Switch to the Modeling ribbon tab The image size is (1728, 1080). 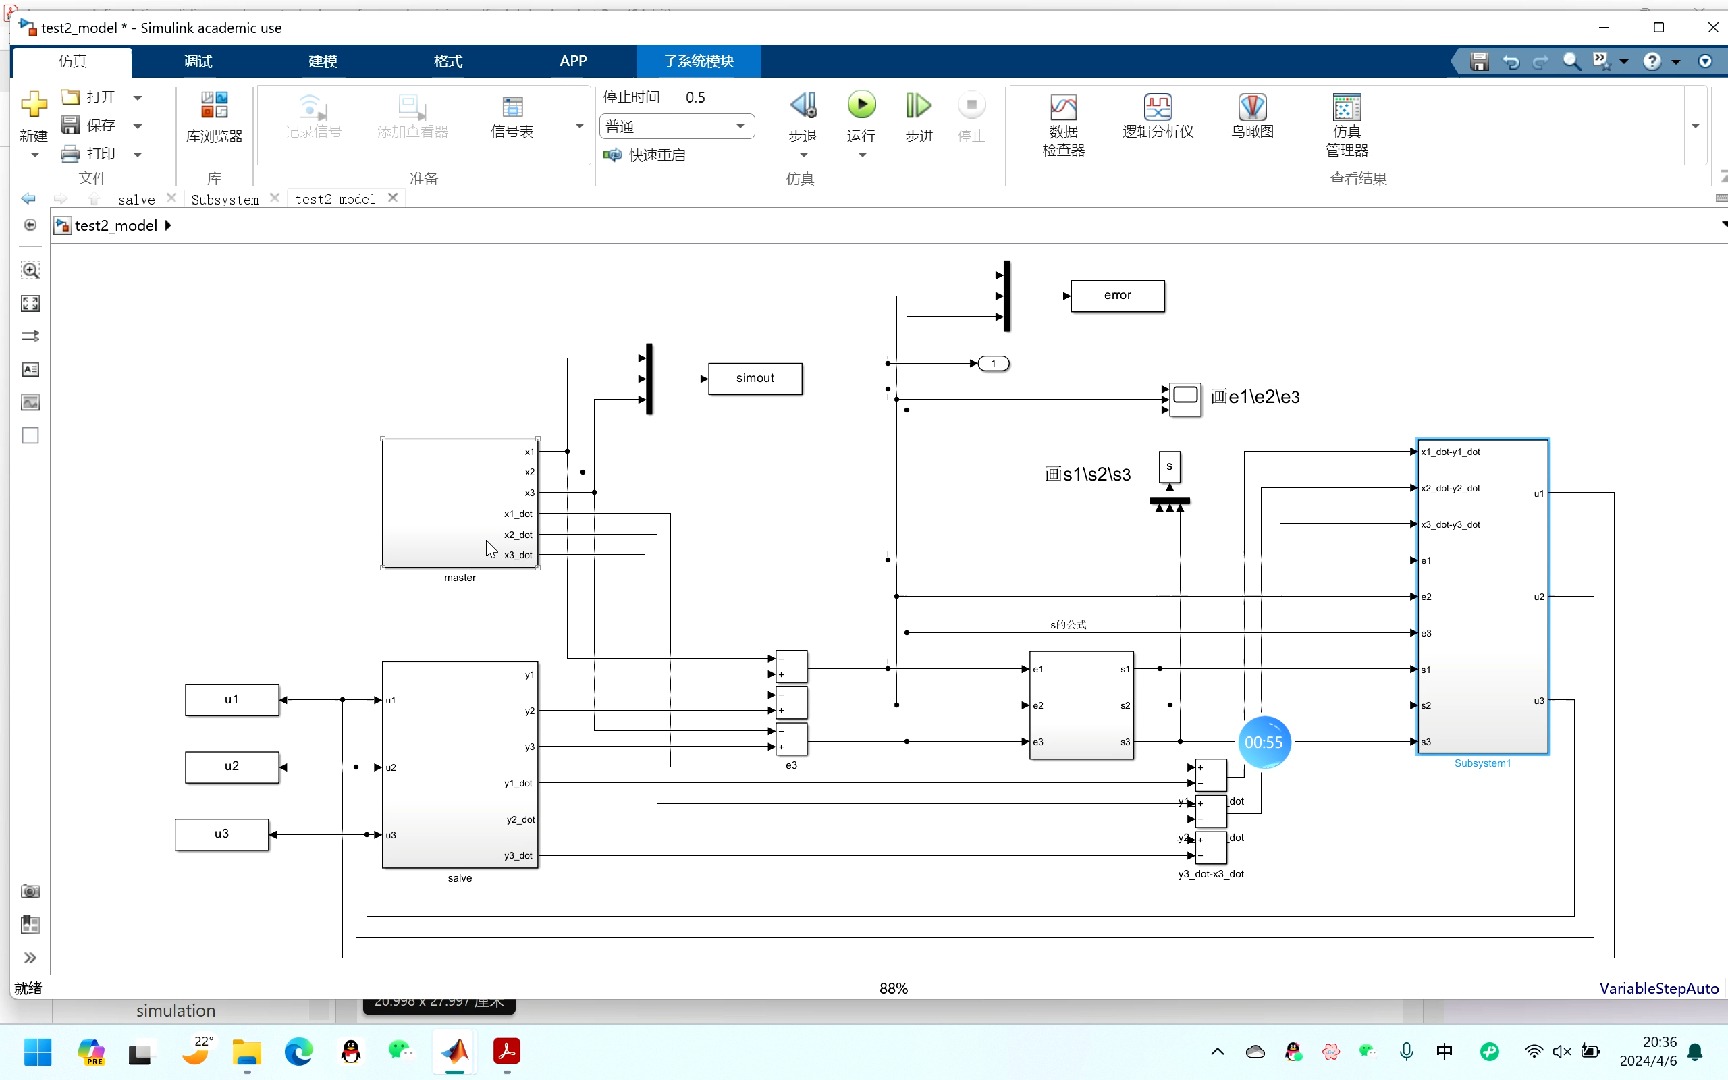click(322, 61)
